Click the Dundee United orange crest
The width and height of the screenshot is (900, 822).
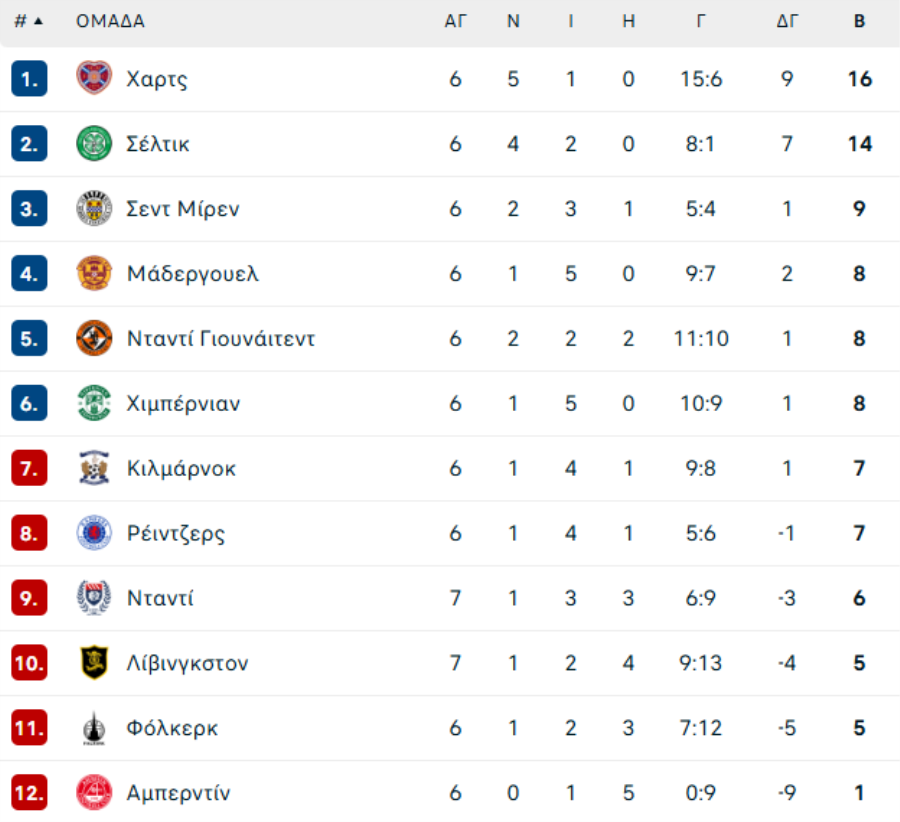point(94,338)
